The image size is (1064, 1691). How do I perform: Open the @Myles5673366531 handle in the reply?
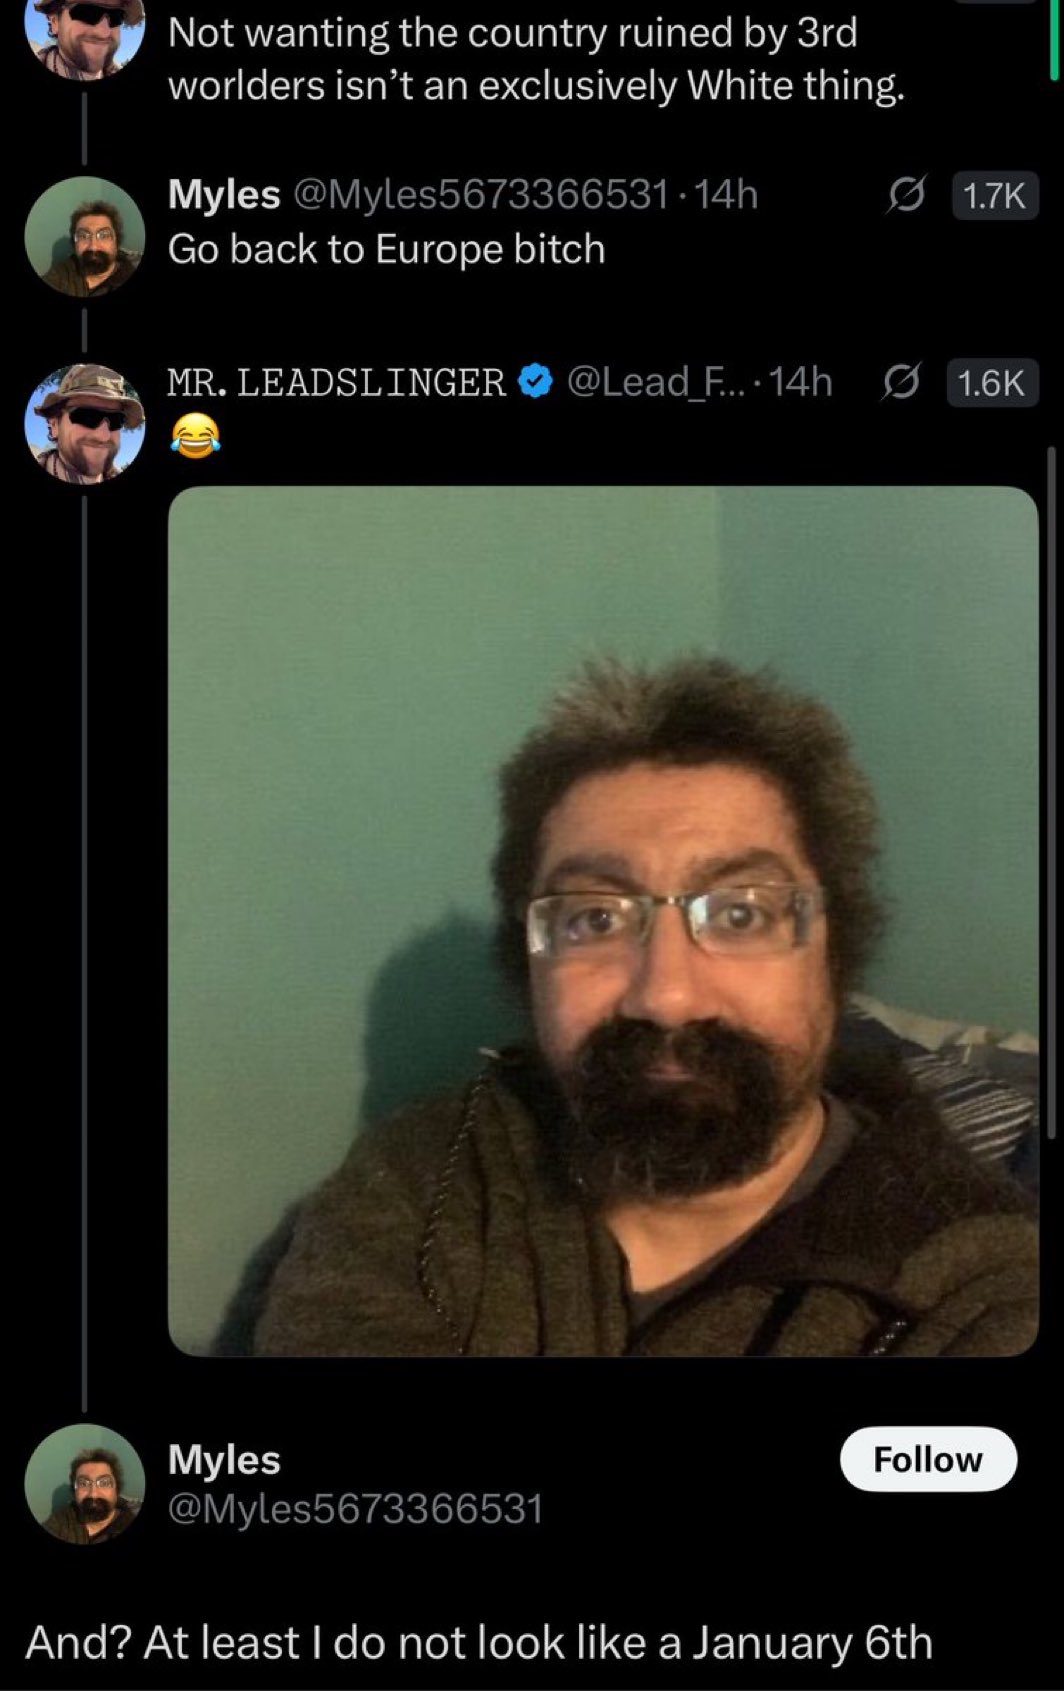(479, 194)
